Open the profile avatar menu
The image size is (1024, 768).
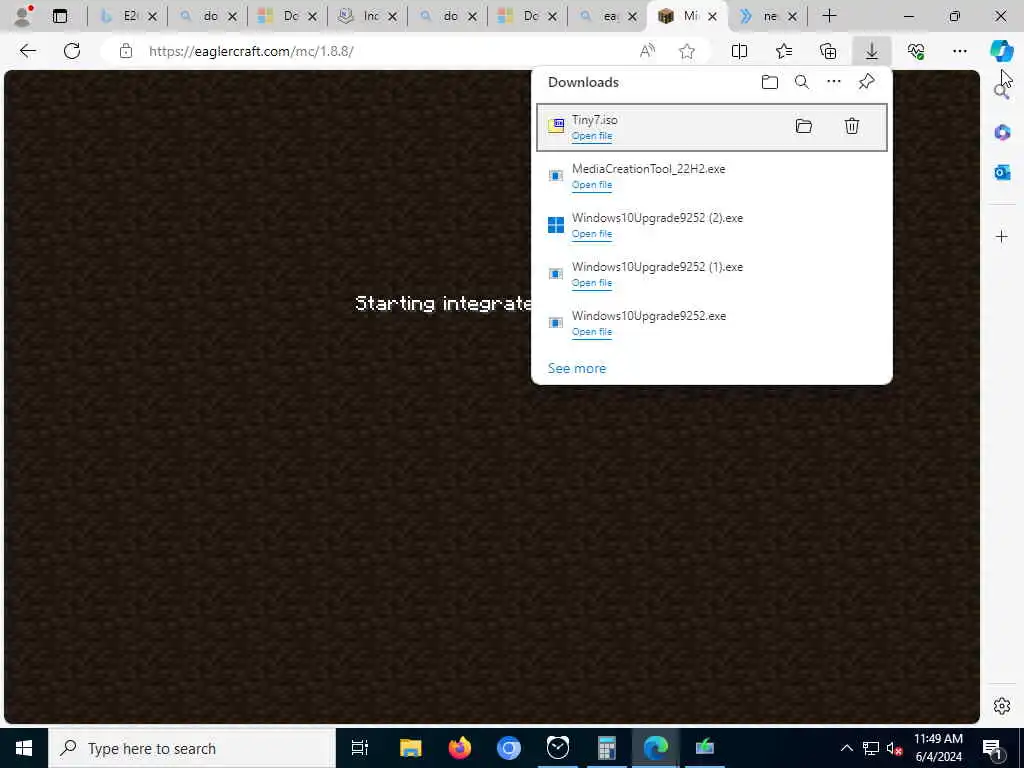[x=23, y=16]
